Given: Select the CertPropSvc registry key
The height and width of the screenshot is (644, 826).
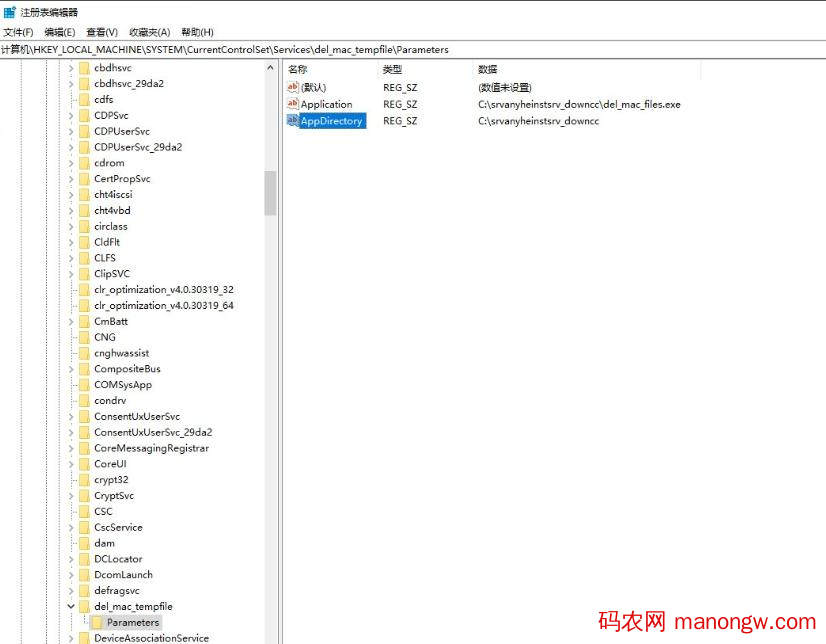Looking at the screenshot, I should click(120, 178).
